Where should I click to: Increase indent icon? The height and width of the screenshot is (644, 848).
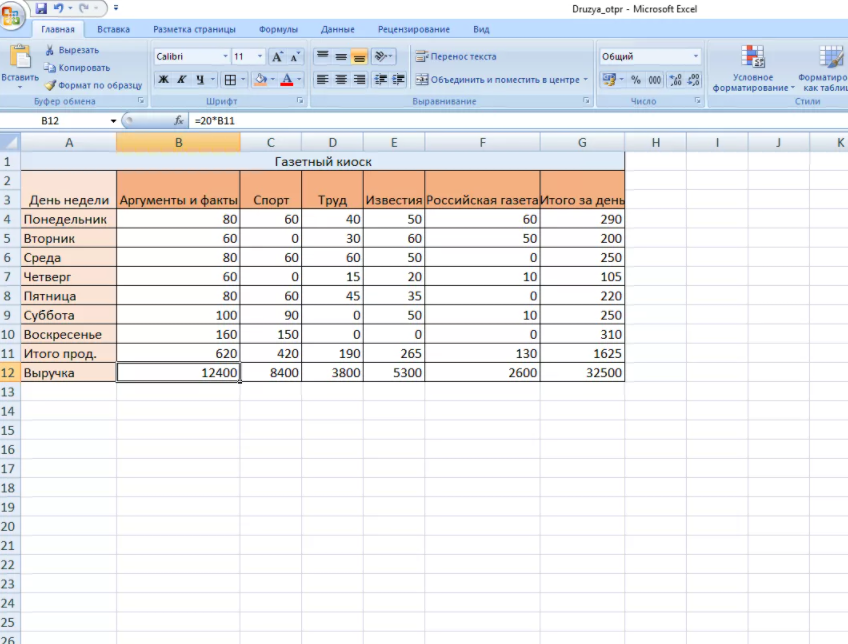click(399, 79)
